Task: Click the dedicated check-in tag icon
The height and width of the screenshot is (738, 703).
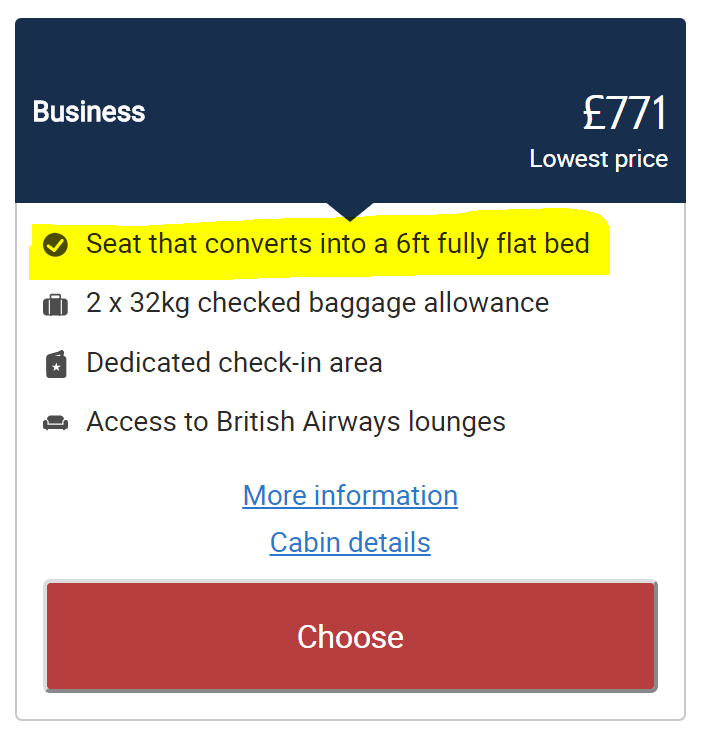Action: click(56, 363)
